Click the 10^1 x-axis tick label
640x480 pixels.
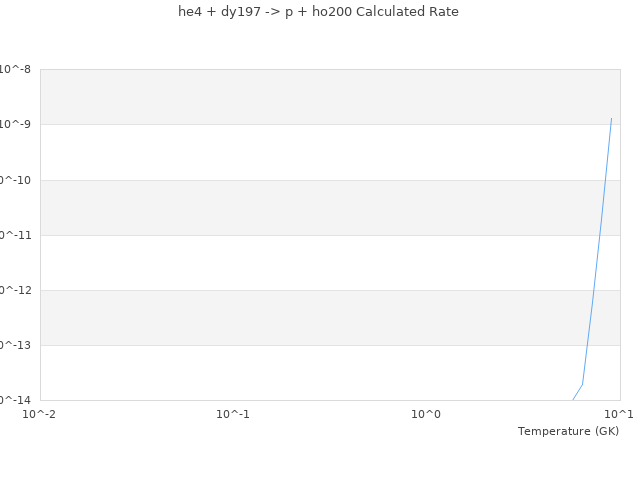point(619,414)
